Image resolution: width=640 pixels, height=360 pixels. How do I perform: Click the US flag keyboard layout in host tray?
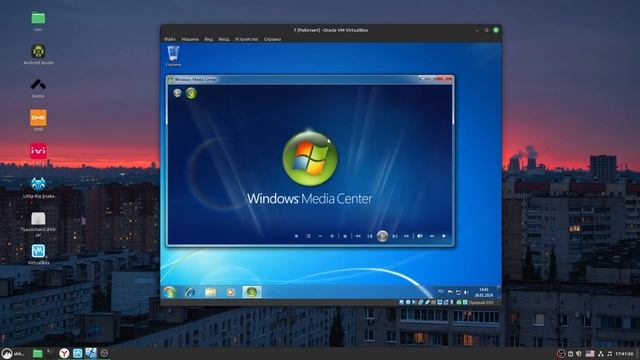coord(590,354)
